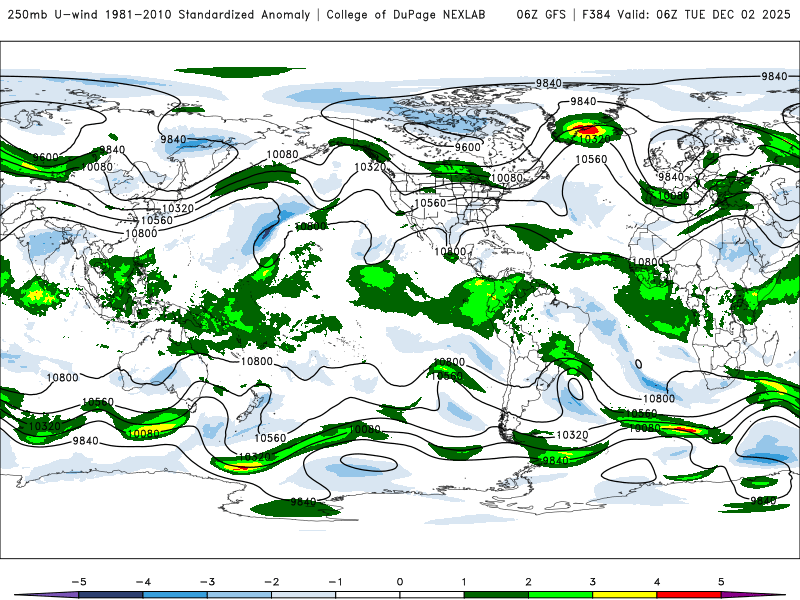Select the dark green swatch between 1 and 2

point(496,595)
